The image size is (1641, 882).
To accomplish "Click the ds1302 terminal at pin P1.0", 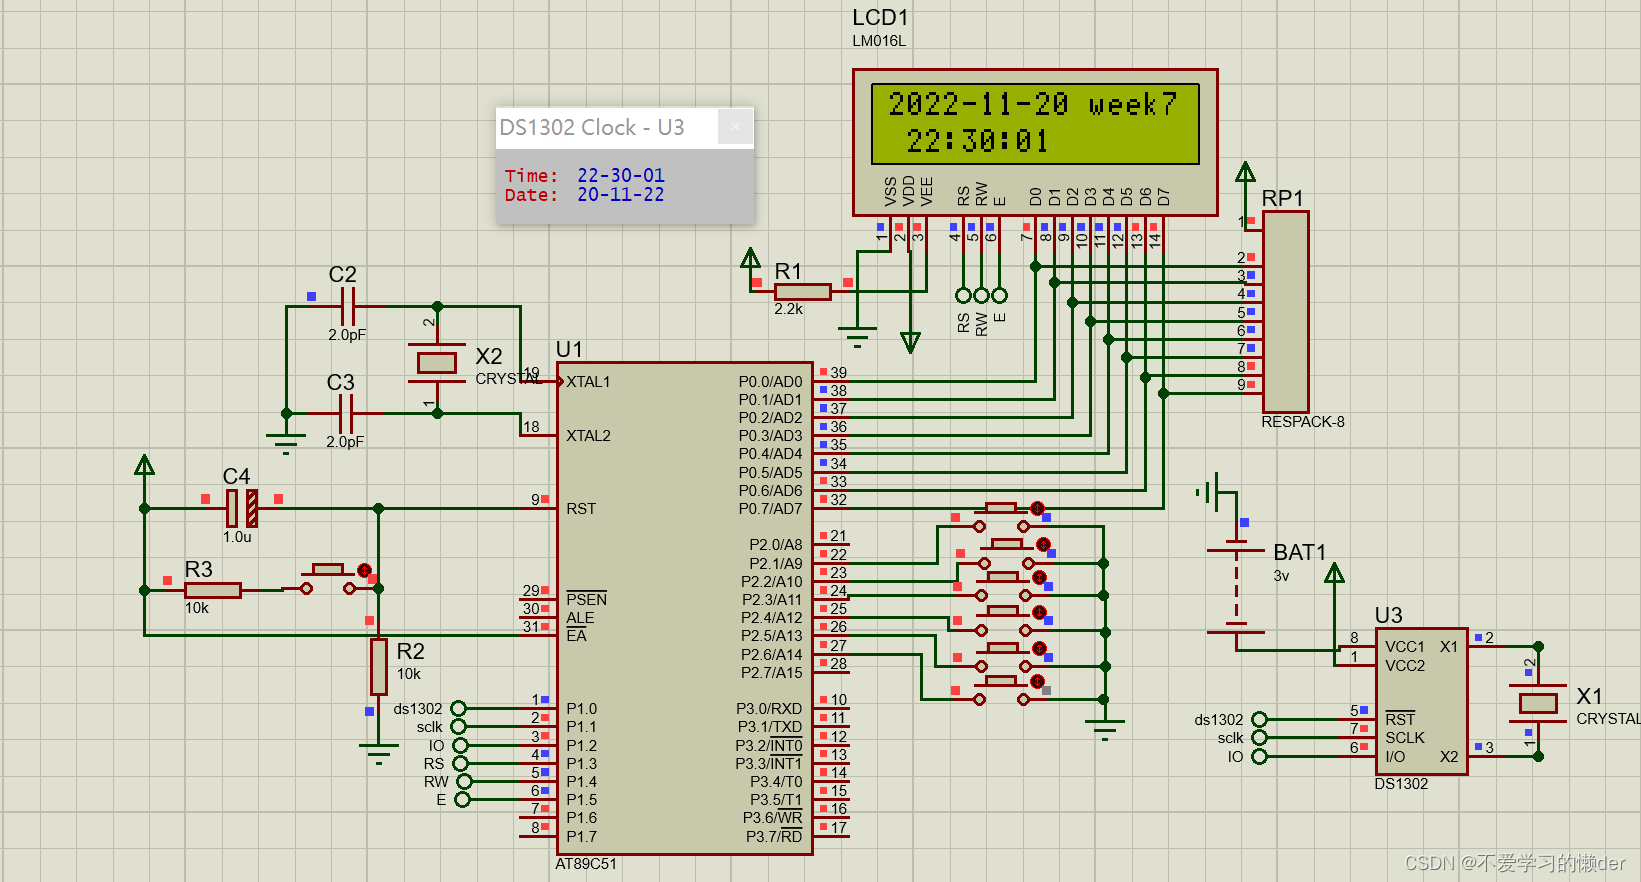I will [458, 709].
